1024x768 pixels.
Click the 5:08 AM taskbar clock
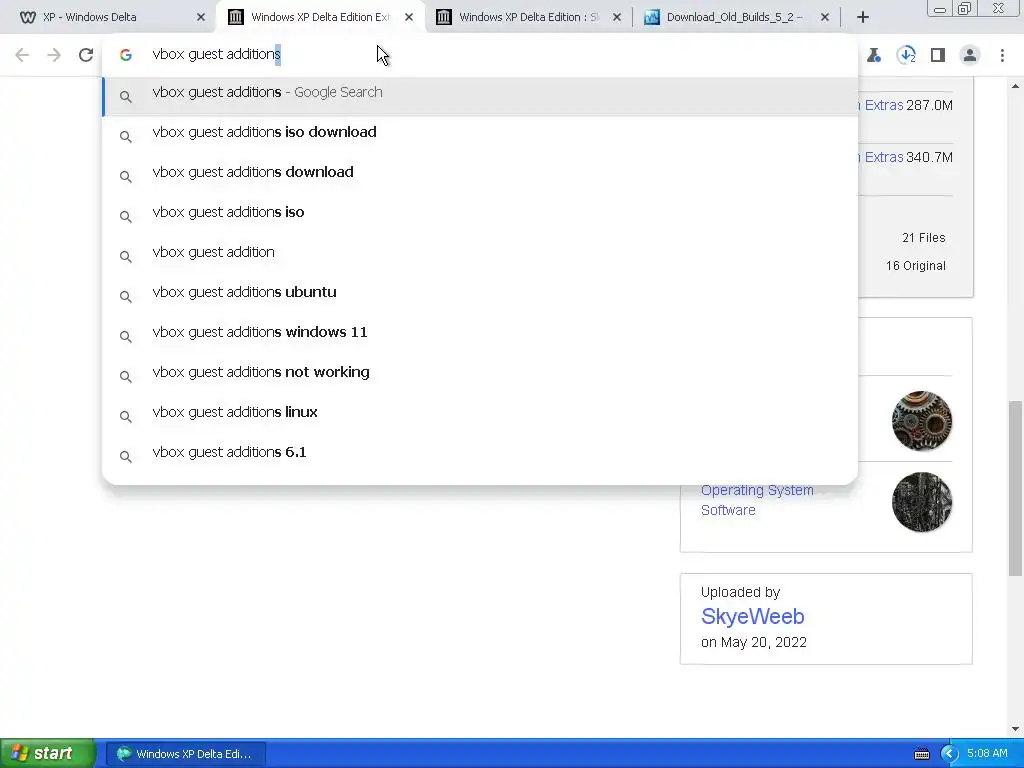(987, 754)
